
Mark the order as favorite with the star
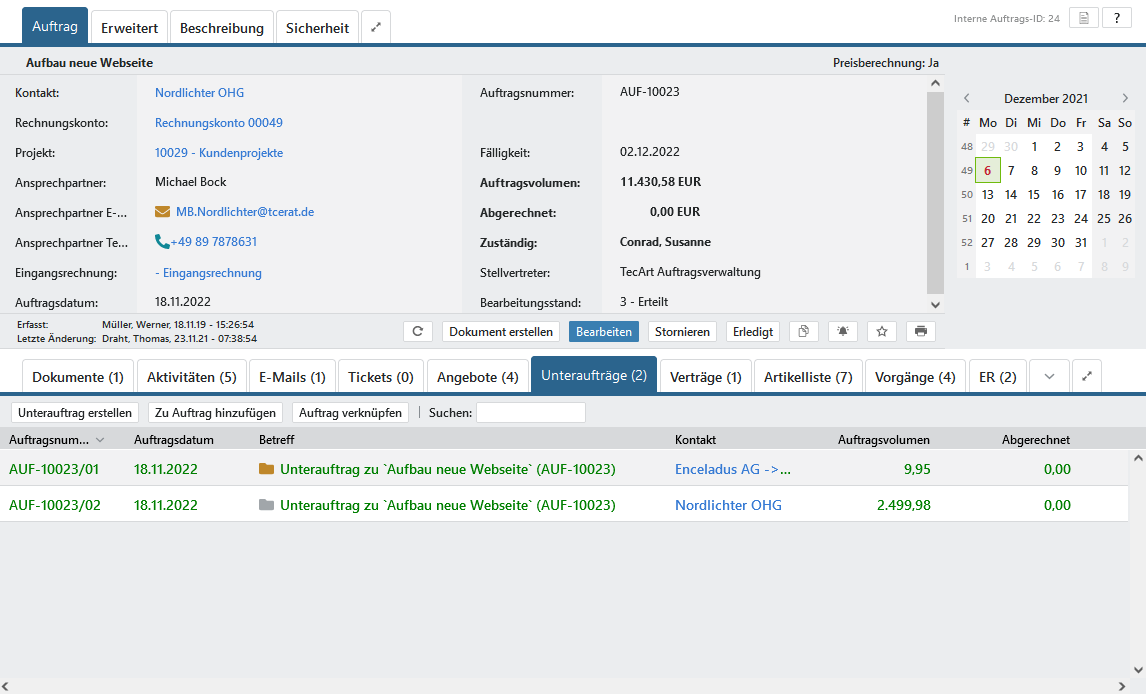coord(881,332)
